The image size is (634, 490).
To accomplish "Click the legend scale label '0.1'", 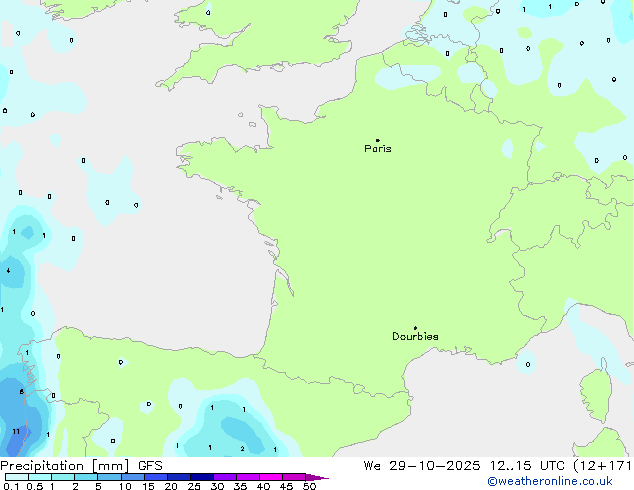I will [x=11, y=486].
